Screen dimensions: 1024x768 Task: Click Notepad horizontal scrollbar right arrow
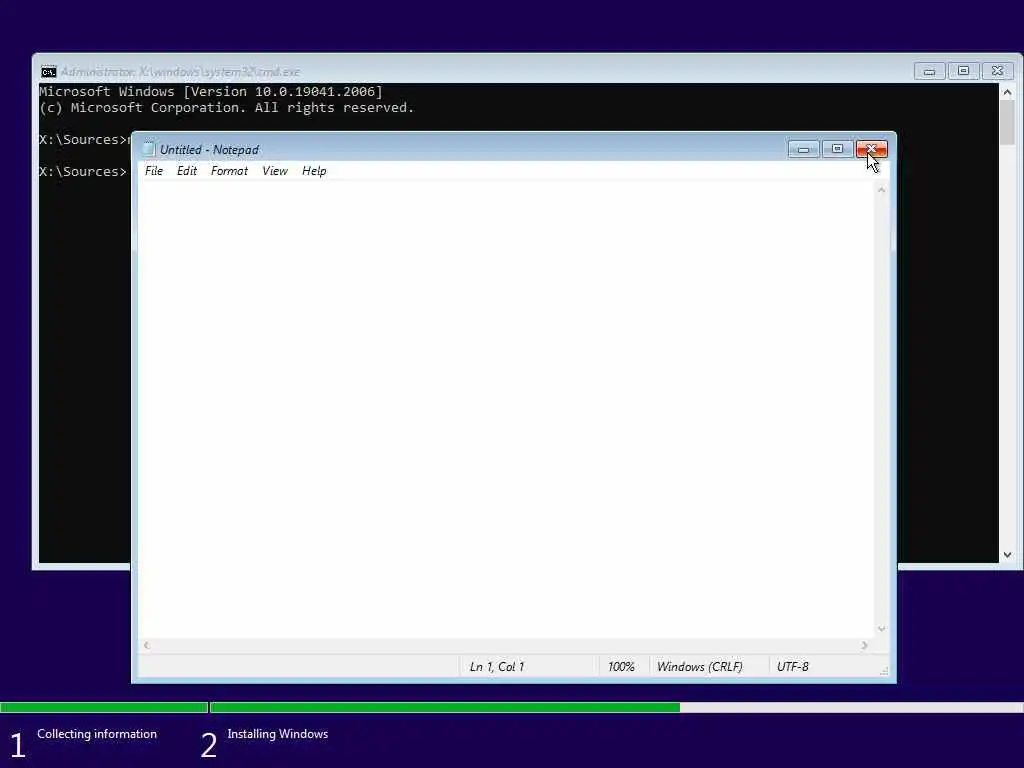pyautogui.click(x=865, y=645)
